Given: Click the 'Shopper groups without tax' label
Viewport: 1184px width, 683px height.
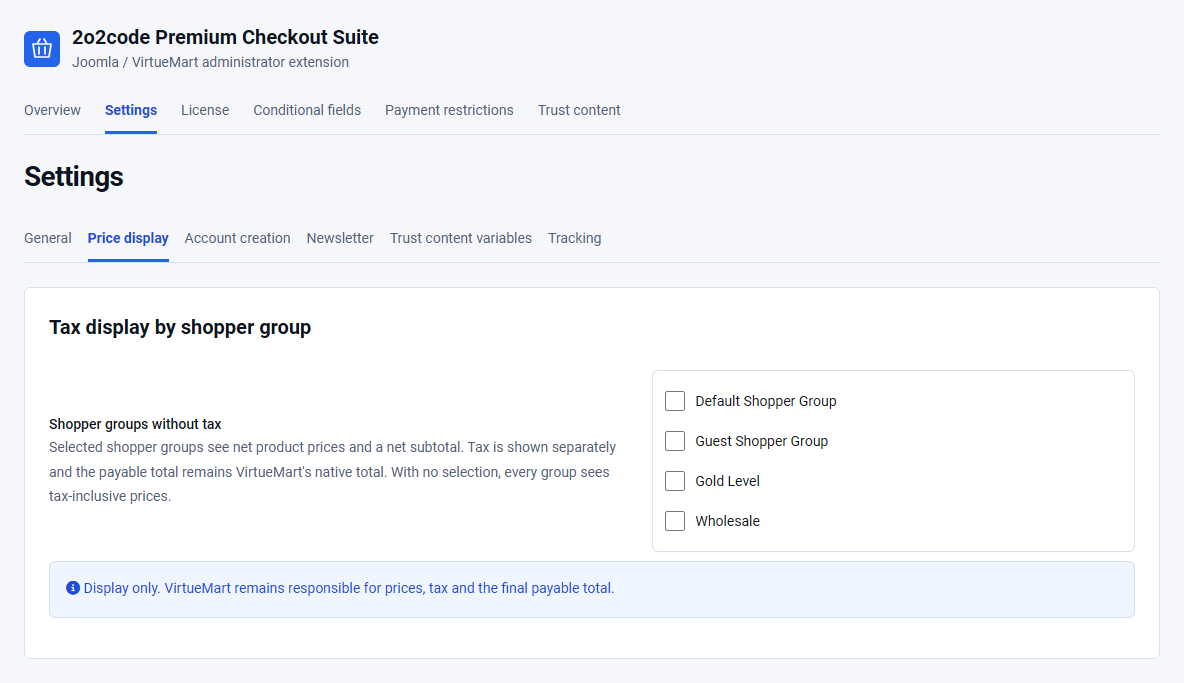Looking at the screenshot, I should pos(135,424).
